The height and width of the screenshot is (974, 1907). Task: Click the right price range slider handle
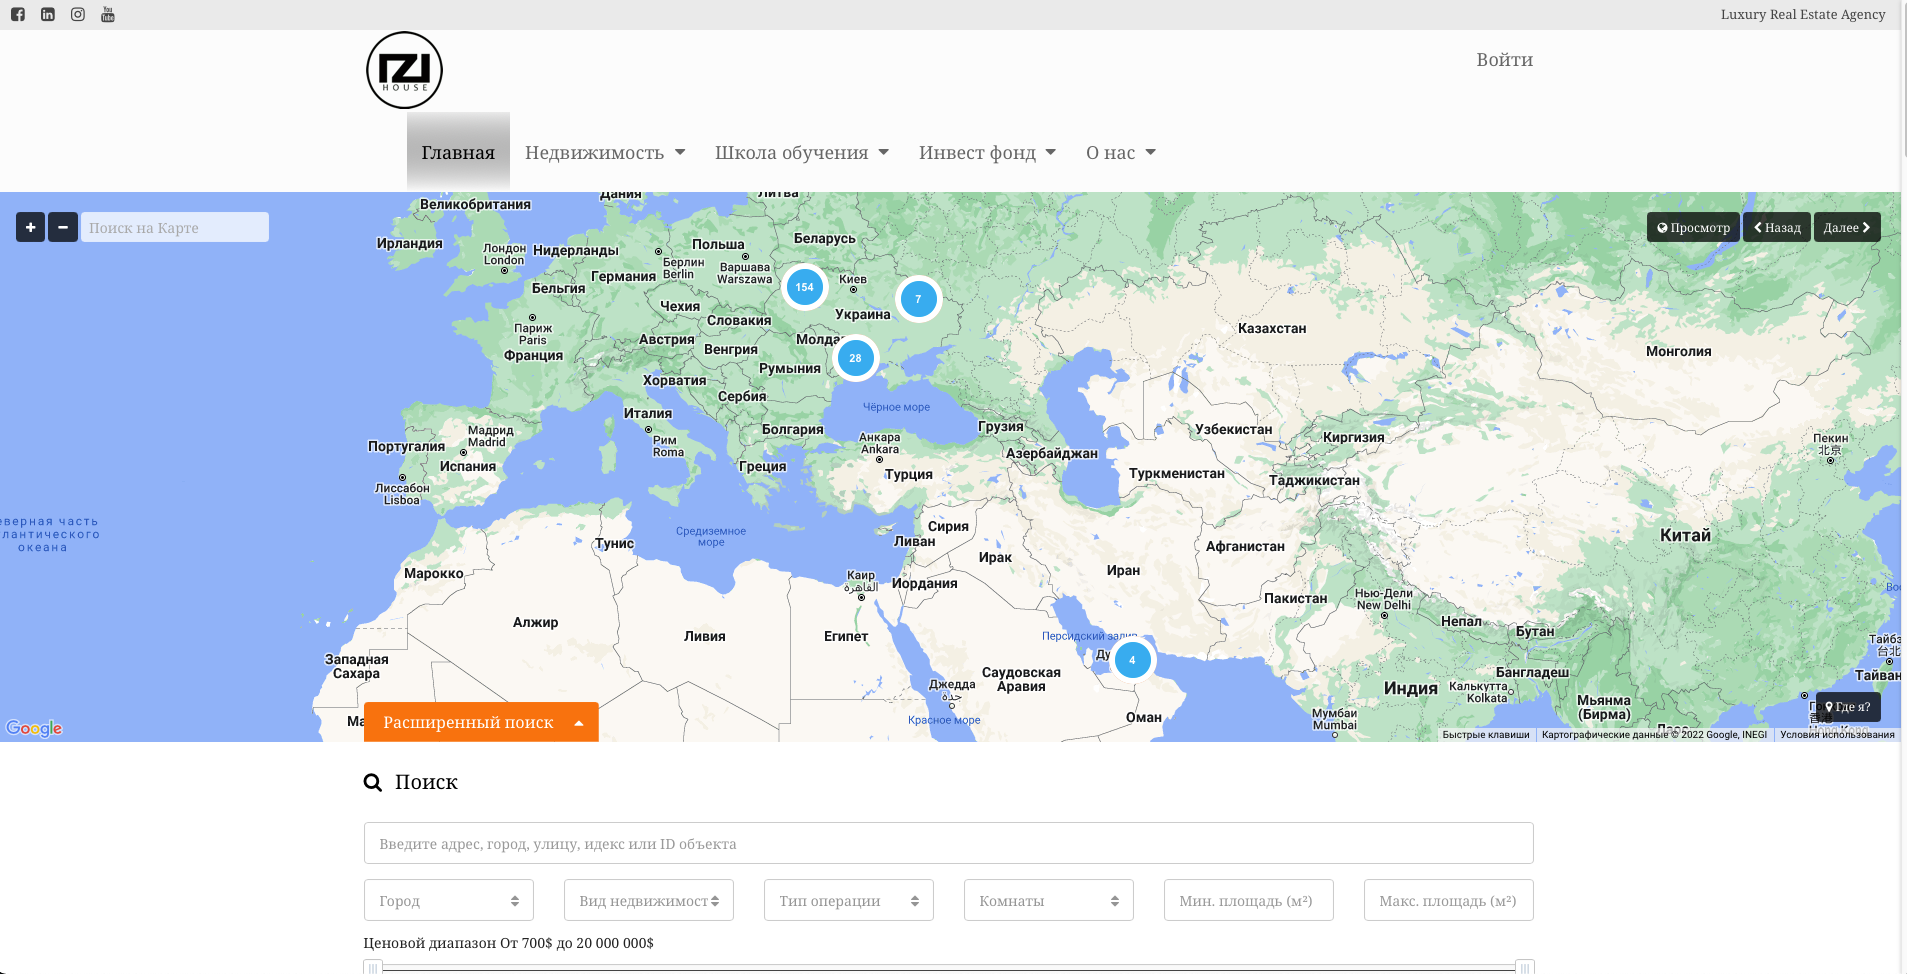[x=1525, y=967]
